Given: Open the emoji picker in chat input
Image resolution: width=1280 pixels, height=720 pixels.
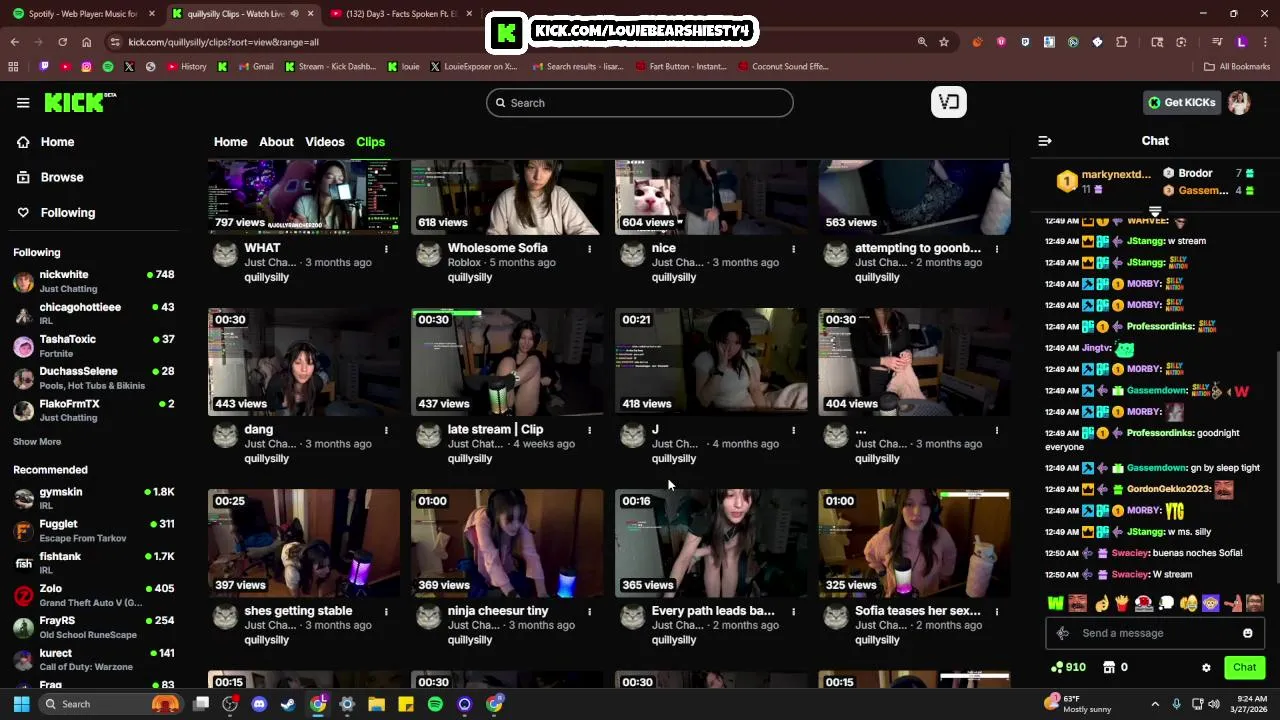Looking at the screenshot, I should (x=1247, y=633).
